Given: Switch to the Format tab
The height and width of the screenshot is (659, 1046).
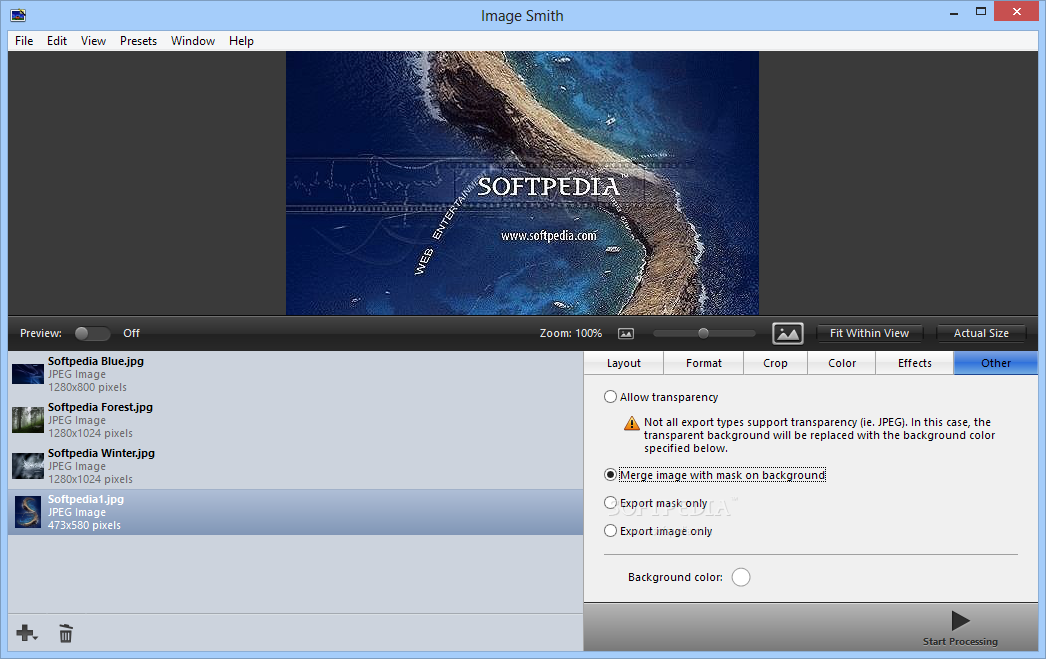Looking at the screenshot, I should coord(704,363).
